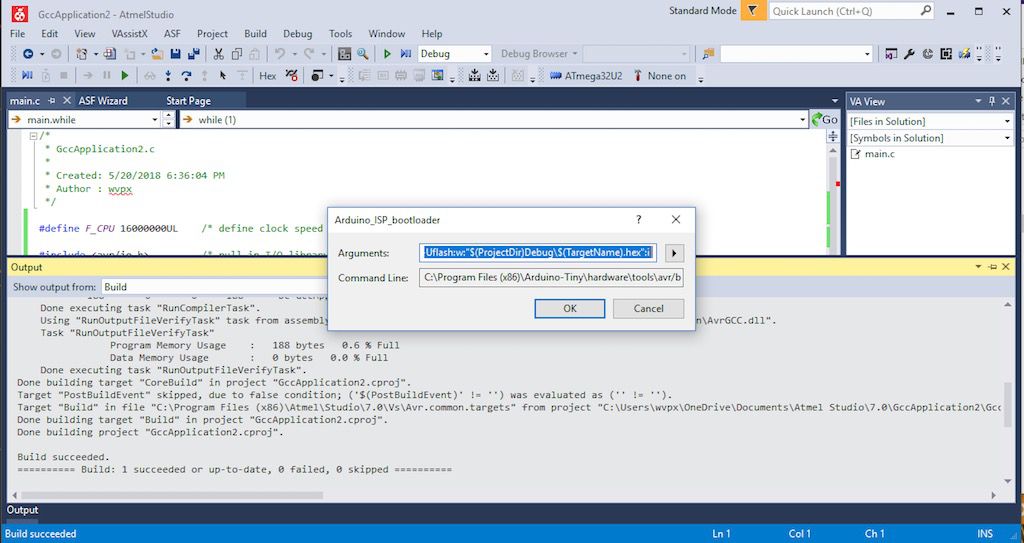Image resolution: width=1024 pixels, height=543 pixels.
Task: Click the Run To Cursor pointer icon
Action: [x=223, y=76]
